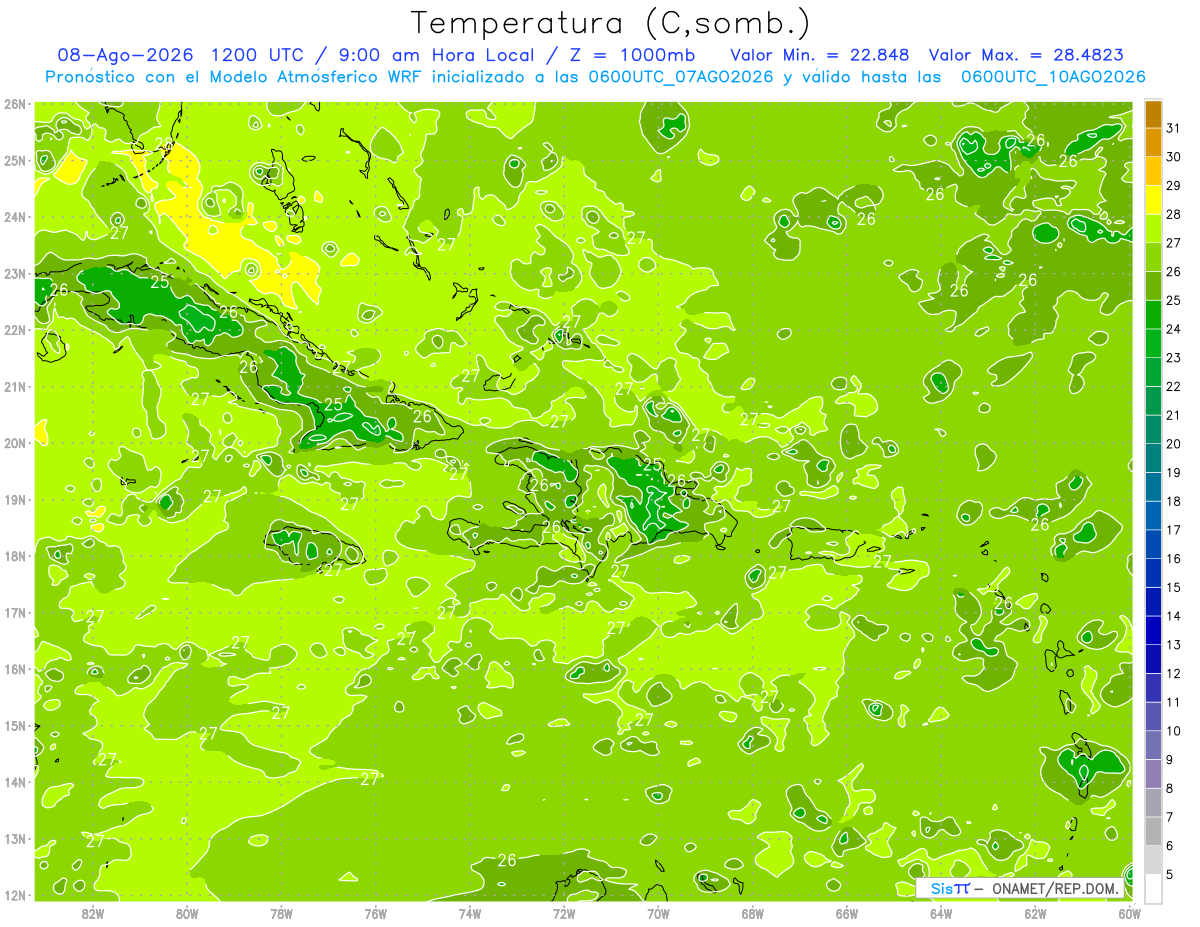1200x927 pixels.
Task: Click the '72W' longitude axis label
Action: click(563, 914)
